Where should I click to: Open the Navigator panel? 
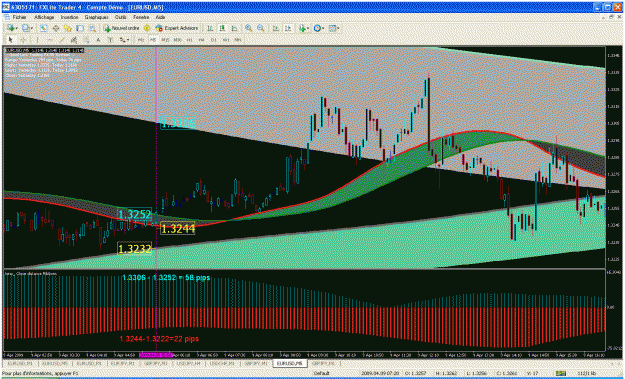[68, 28]
